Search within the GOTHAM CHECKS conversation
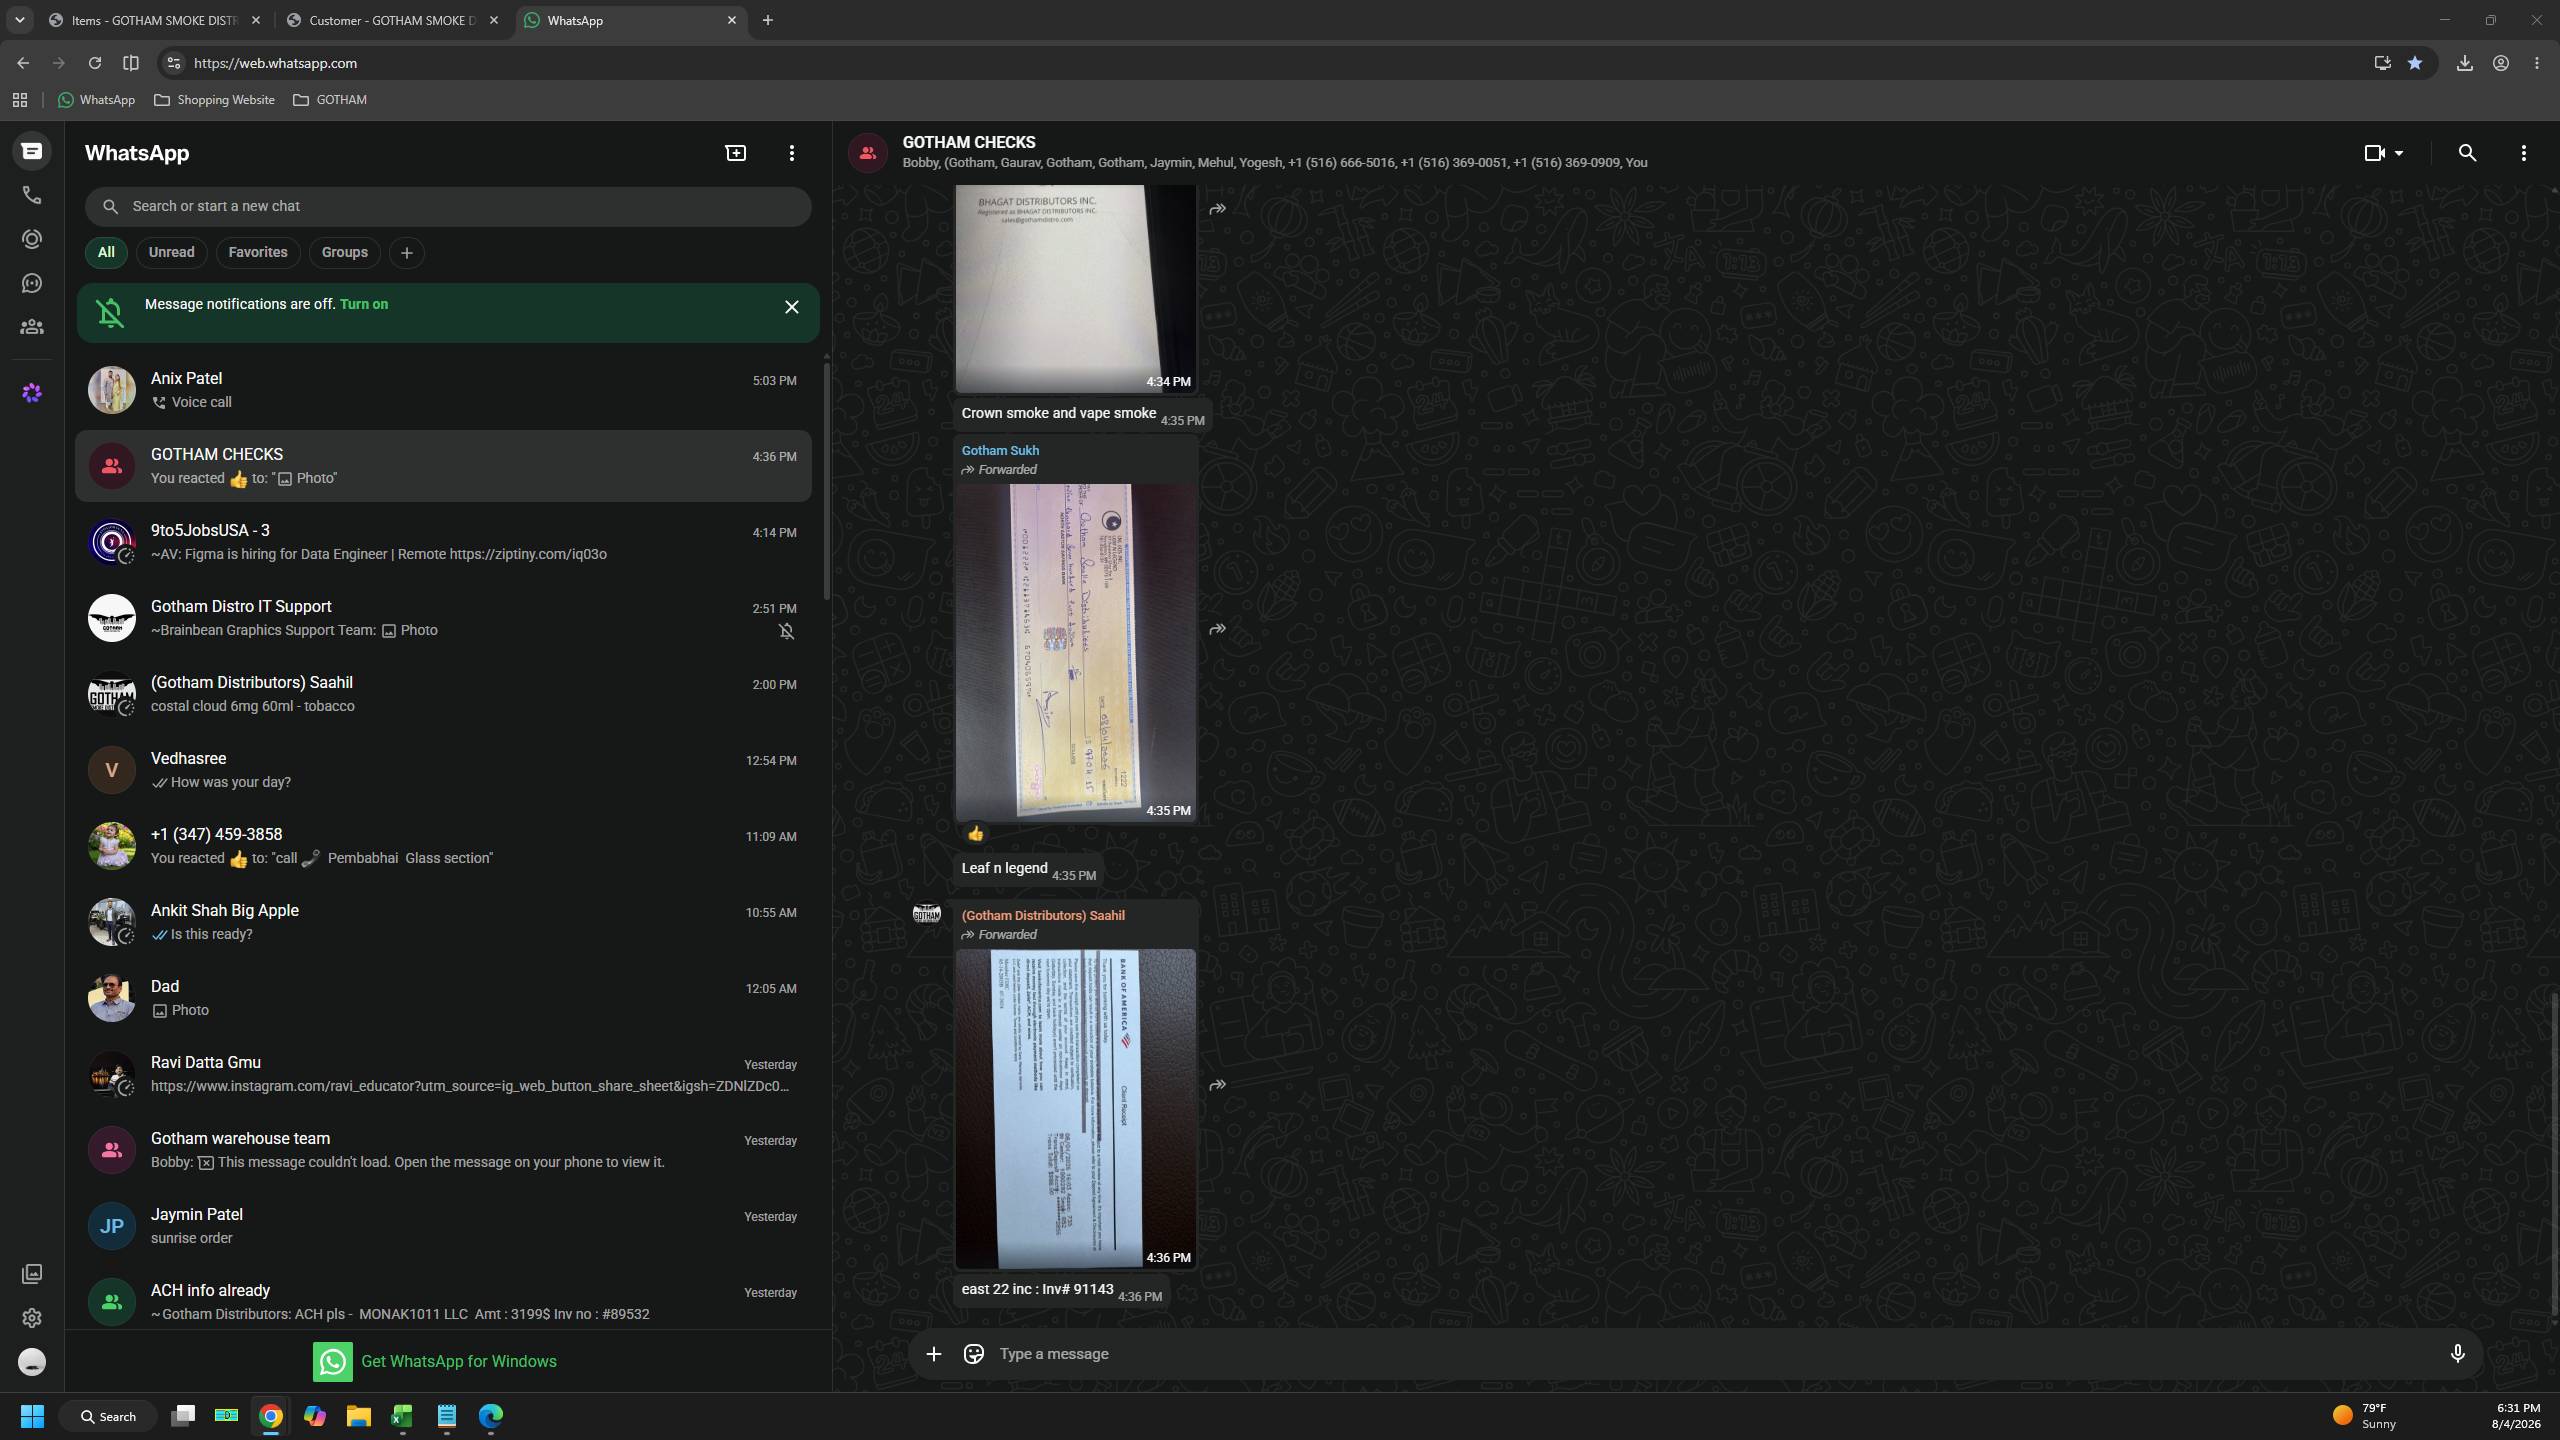 pyautogui.click(x=2467, y=153)
